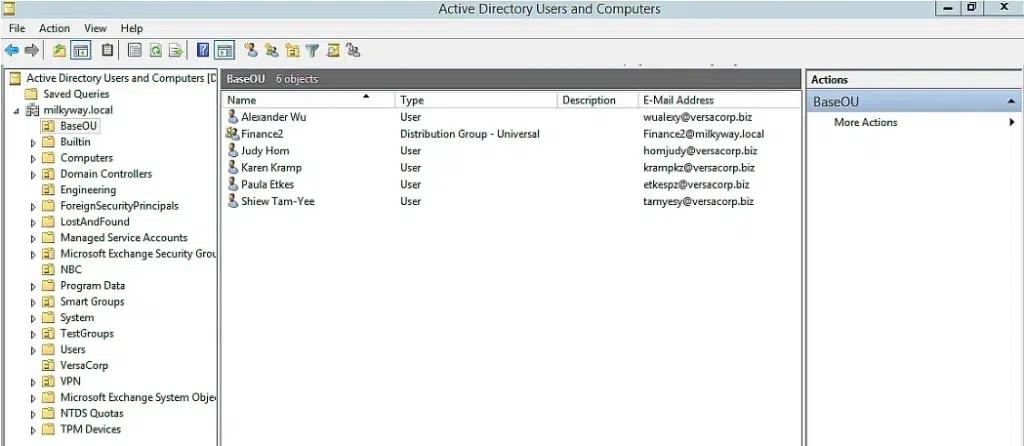The image size is (1024, 446).
Task: Select Saved Queries in the tree
Action: click(x=76, y=94)
